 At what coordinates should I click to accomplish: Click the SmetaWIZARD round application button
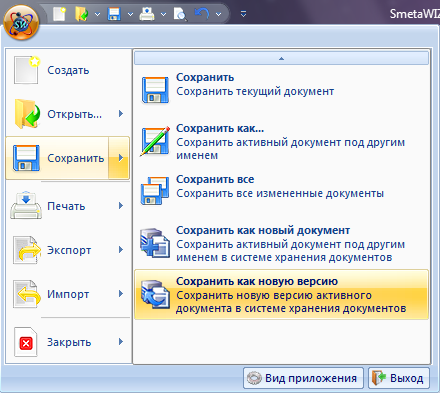pos(21,23)
